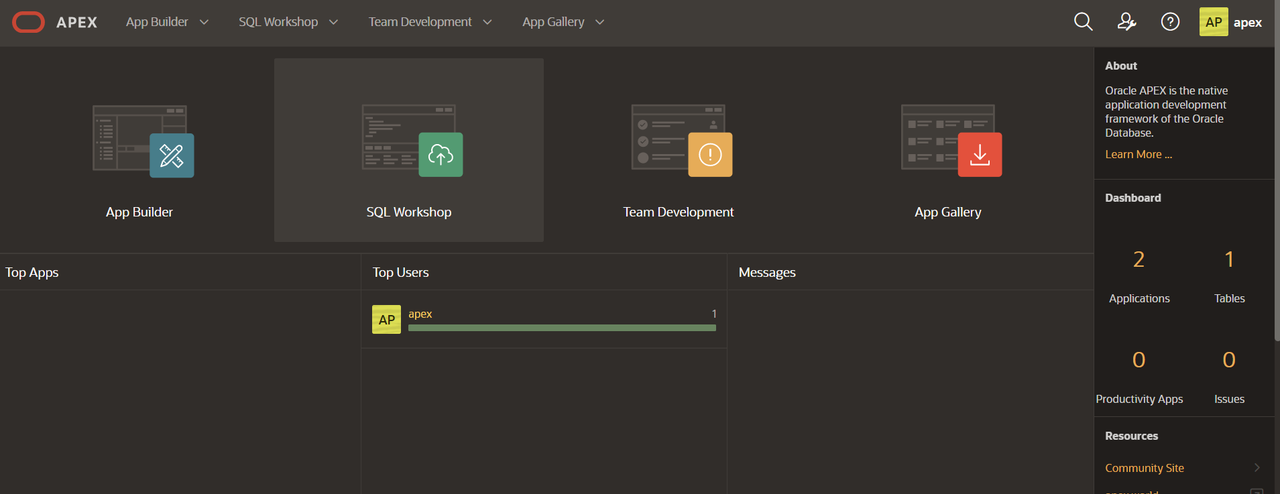The image size is (1280, 494).
Task: Open the search magnifier icon
Action: point(1083,22)
